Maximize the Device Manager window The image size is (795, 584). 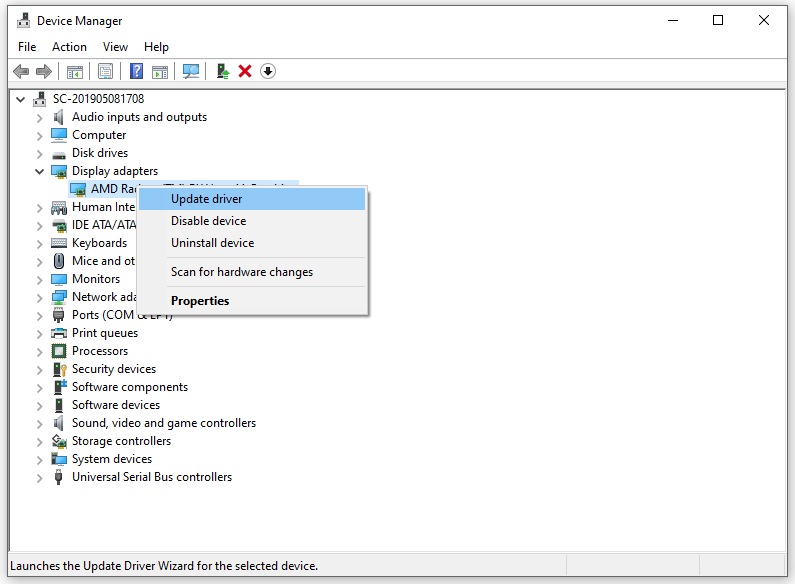[x=718, y=20]
